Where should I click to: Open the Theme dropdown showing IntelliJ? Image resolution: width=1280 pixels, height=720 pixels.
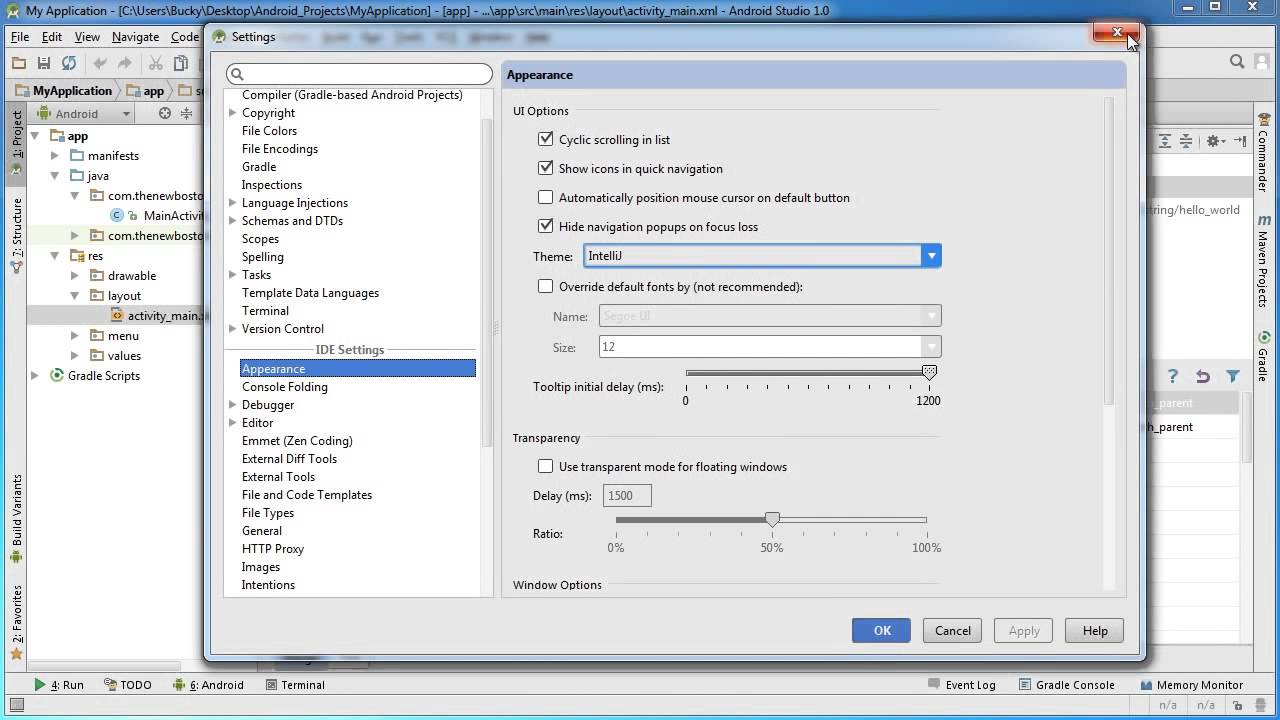(x=762, y=256)
